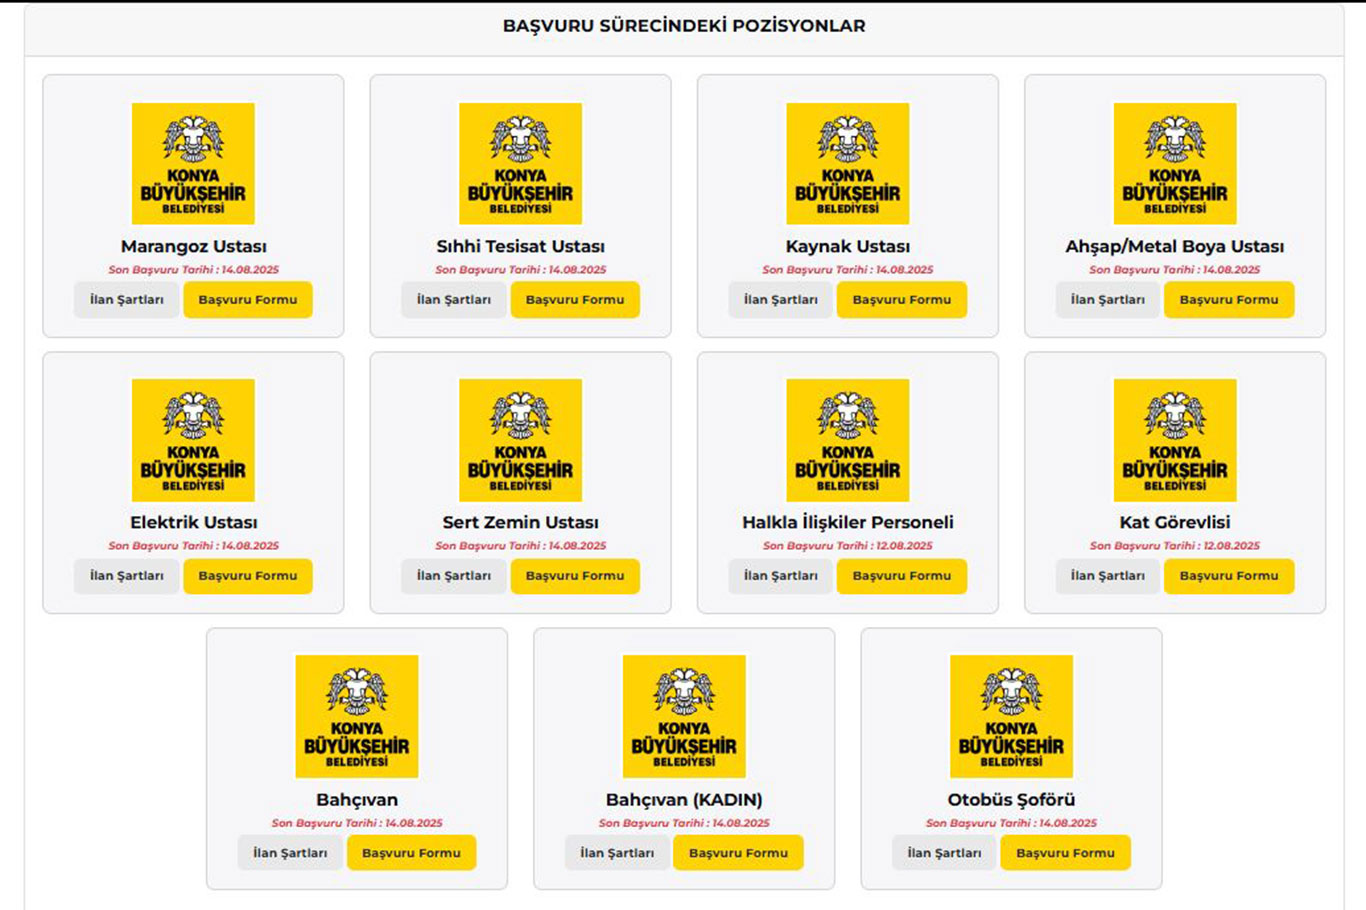Open Başvuru Formu for Kaynak Ustası
This screenshot has height=910, width=1366.
point(902,300)
